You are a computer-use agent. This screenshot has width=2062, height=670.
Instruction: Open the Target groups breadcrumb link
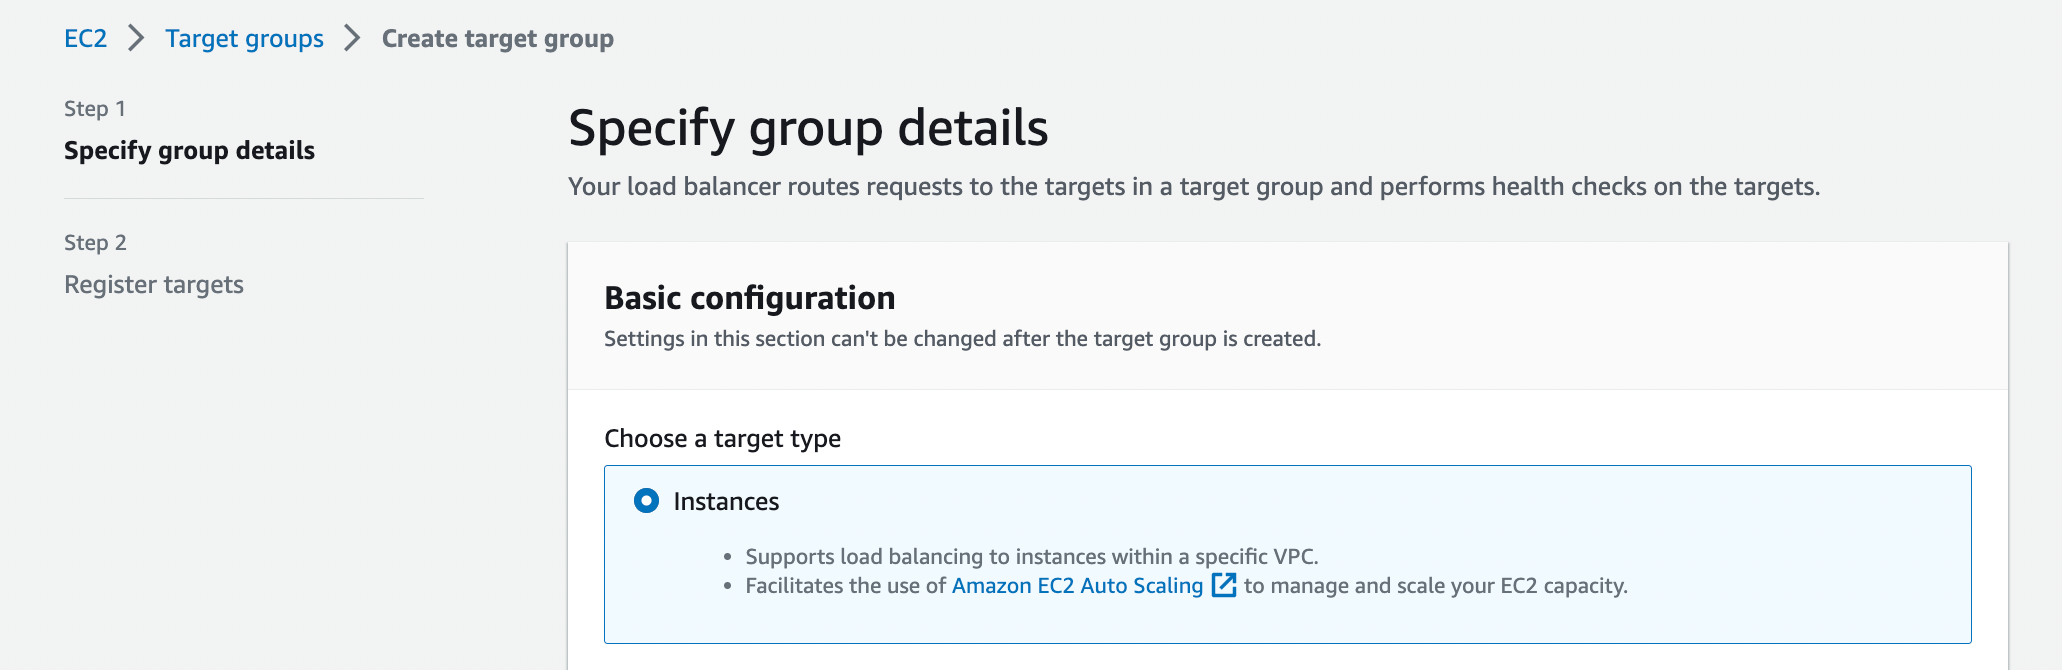pos(244,39)
